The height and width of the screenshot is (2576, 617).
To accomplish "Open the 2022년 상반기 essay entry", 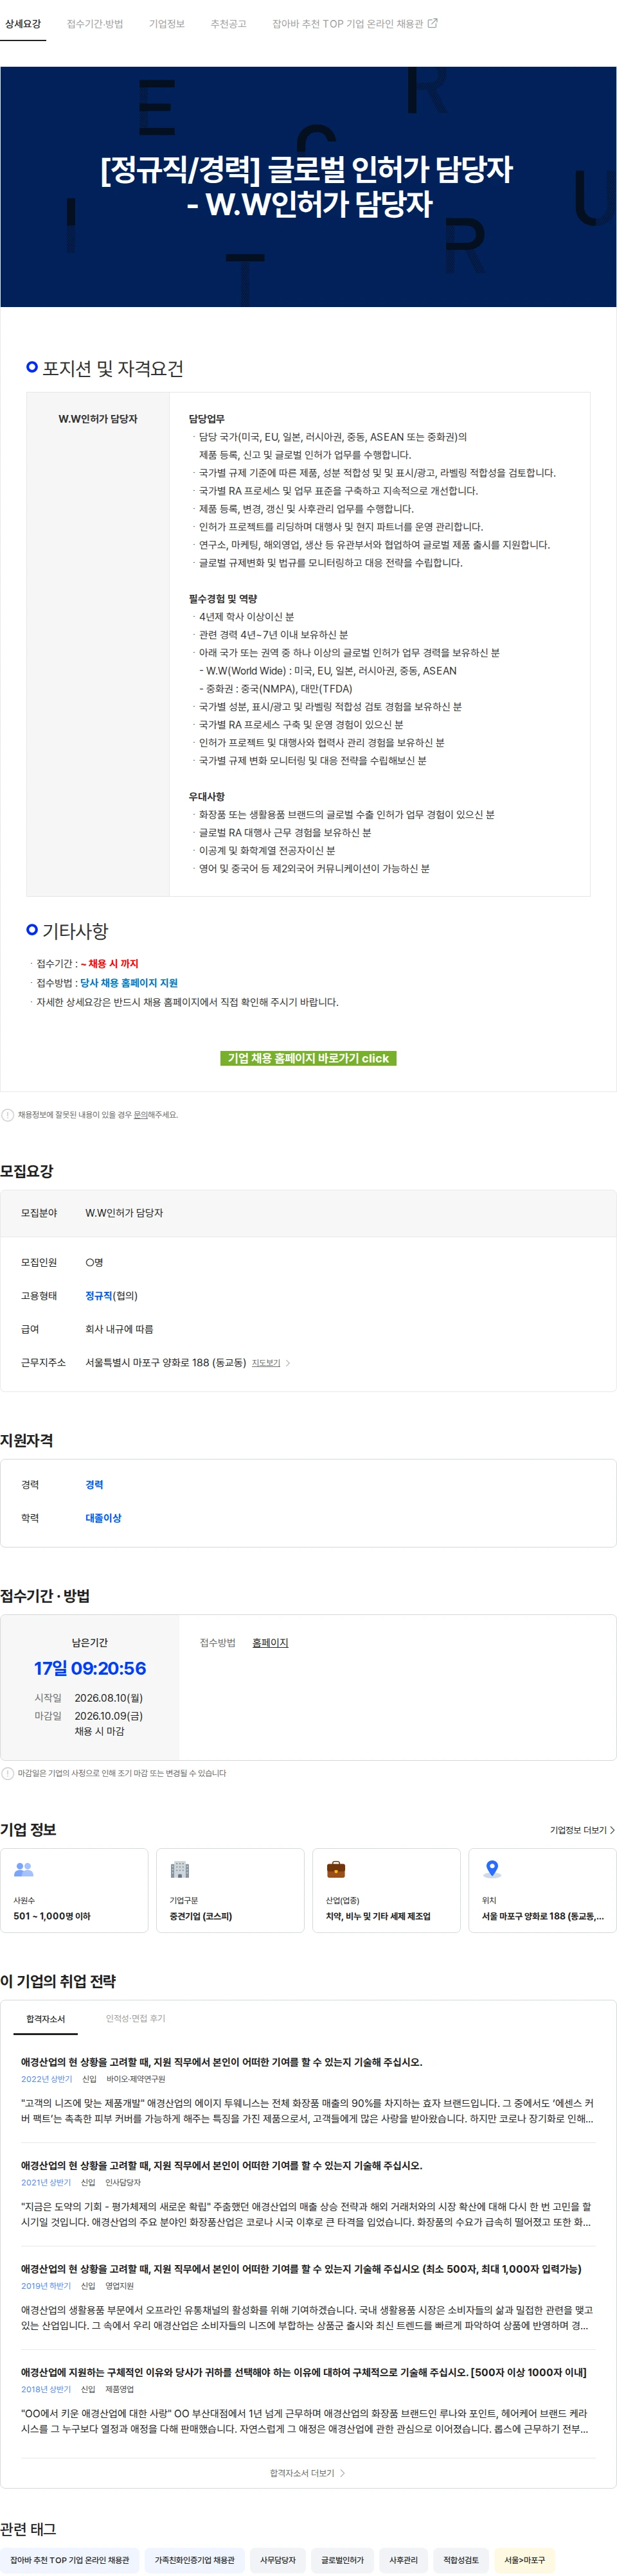I will point(308,2090).
